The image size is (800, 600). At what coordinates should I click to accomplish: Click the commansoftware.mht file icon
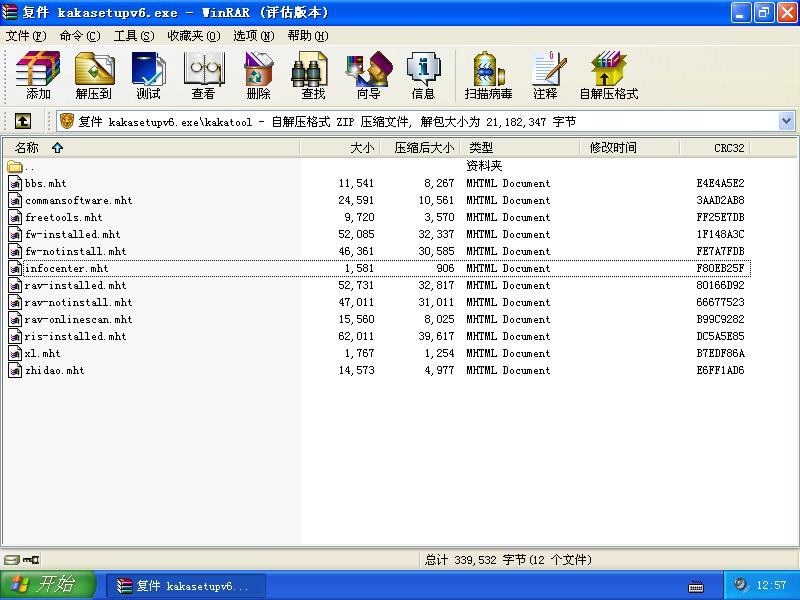[15, 200]
